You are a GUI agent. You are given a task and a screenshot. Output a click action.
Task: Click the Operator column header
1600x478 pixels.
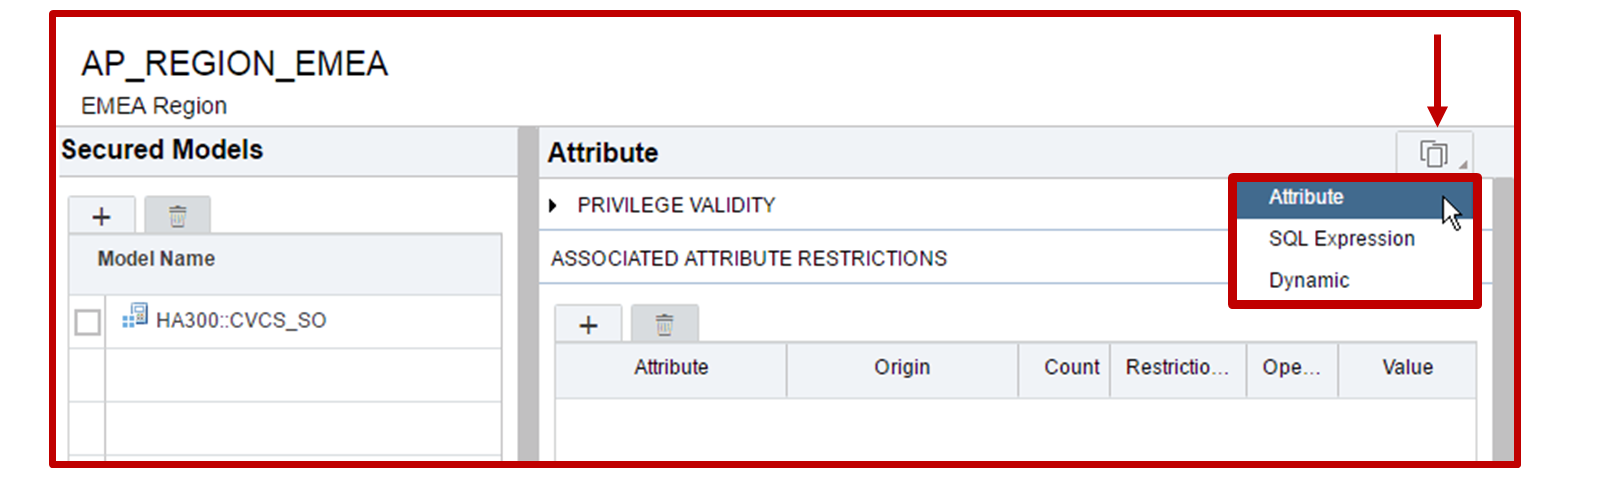[1291, 368]
